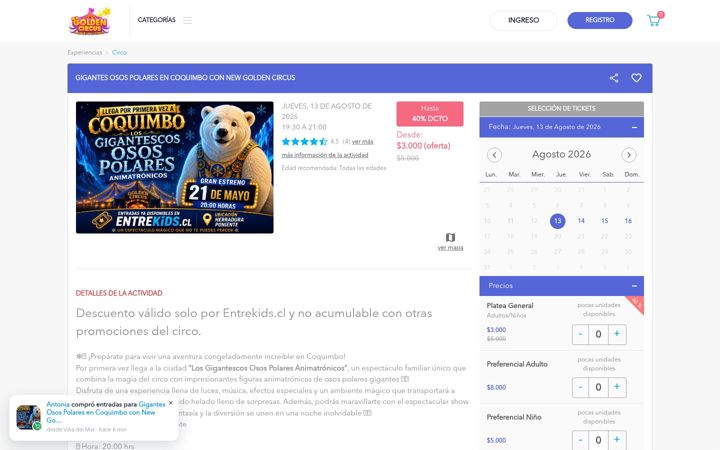
Task: Open the Golden Circus logo homepage
Action: tap(90, 21)
